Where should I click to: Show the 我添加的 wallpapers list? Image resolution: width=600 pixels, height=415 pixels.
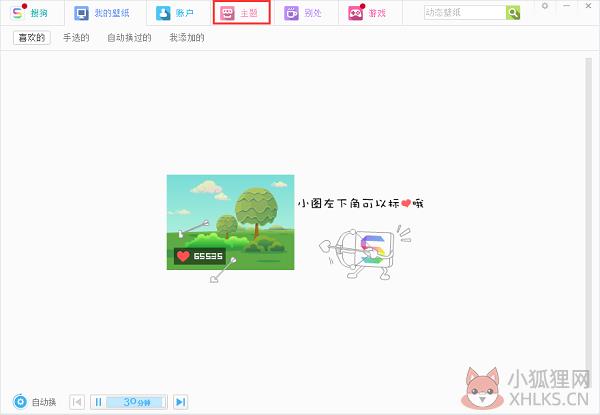point(187,37)
